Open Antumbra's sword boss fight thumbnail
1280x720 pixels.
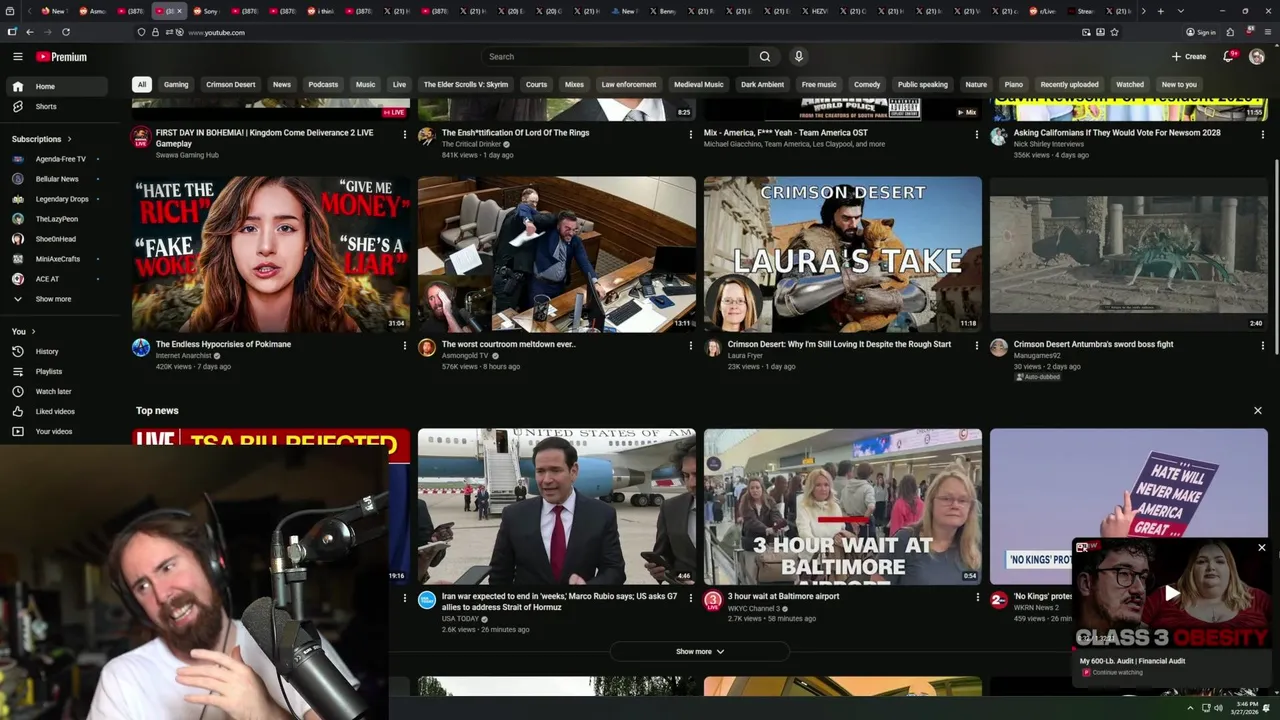click(x=1129, y=254)
